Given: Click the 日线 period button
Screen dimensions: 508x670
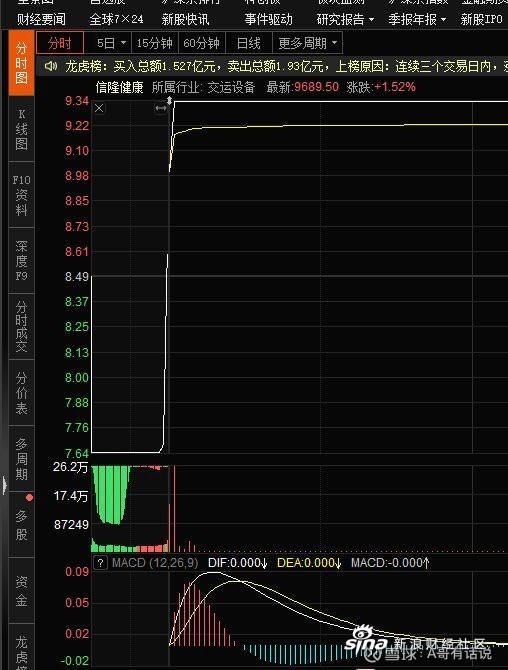Looking at the screenshot, I should (248, 43).
